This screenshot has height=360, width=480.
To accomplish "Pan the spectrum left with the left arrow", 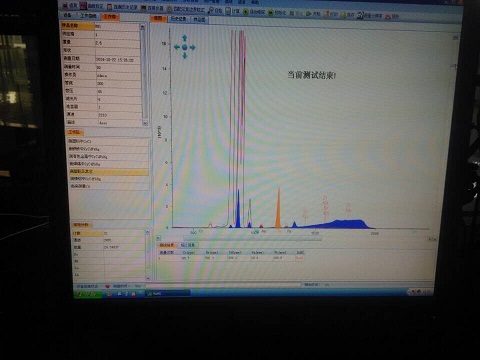I will point(177,47).
